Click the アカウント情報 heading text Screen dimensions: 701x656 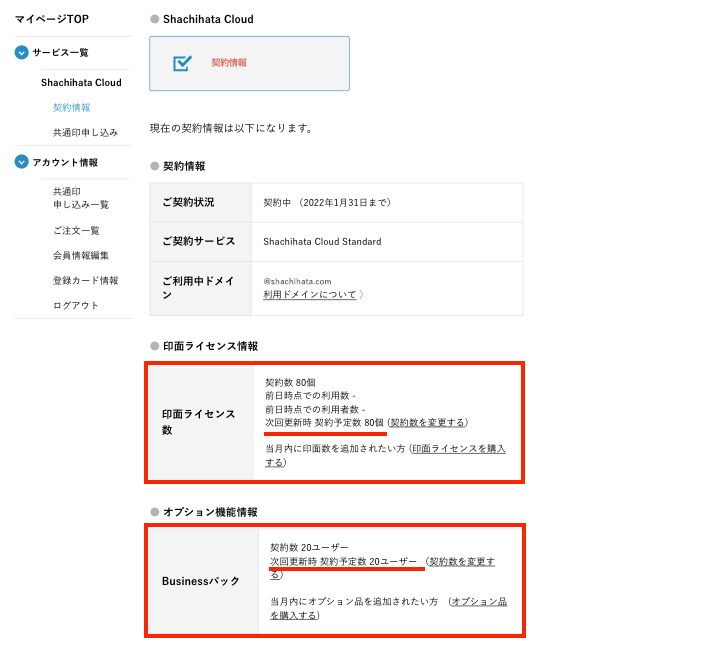pos(65,162)
